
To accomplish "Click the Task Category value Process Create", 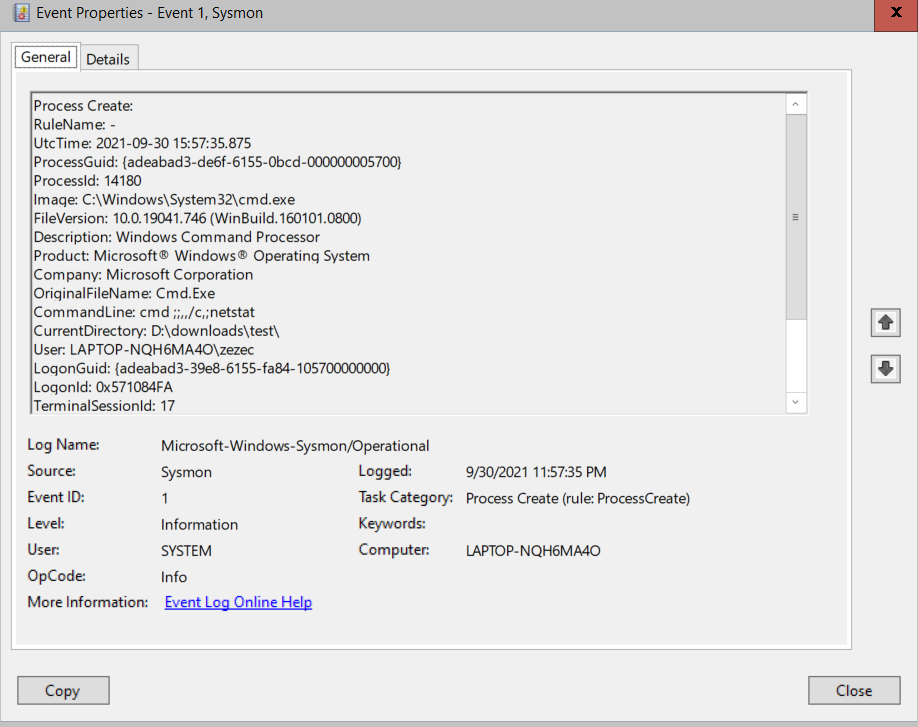I will (578, 499).
